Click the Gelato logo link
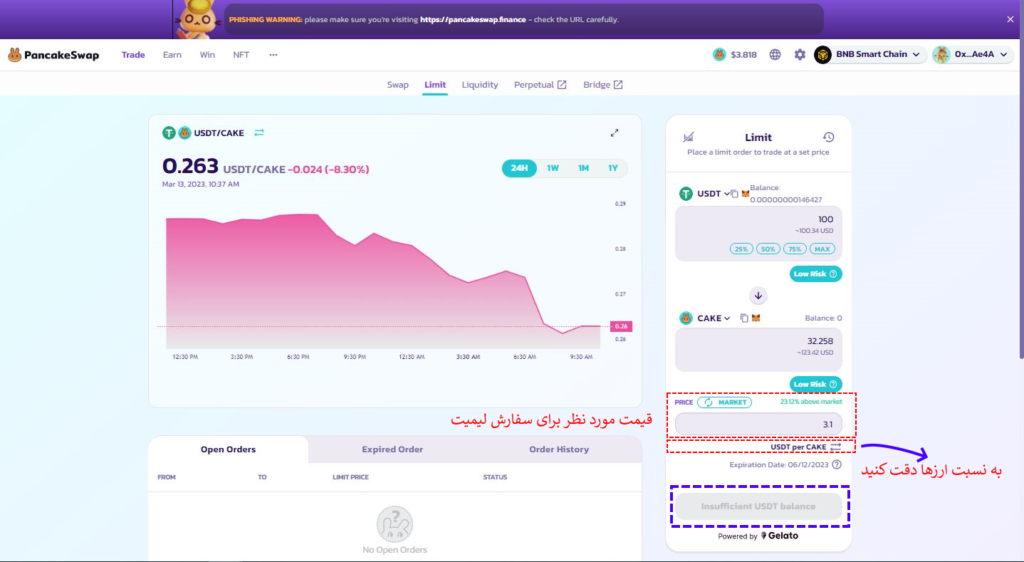The height and width of the screenshot is (562, 1024). [780, 536]
